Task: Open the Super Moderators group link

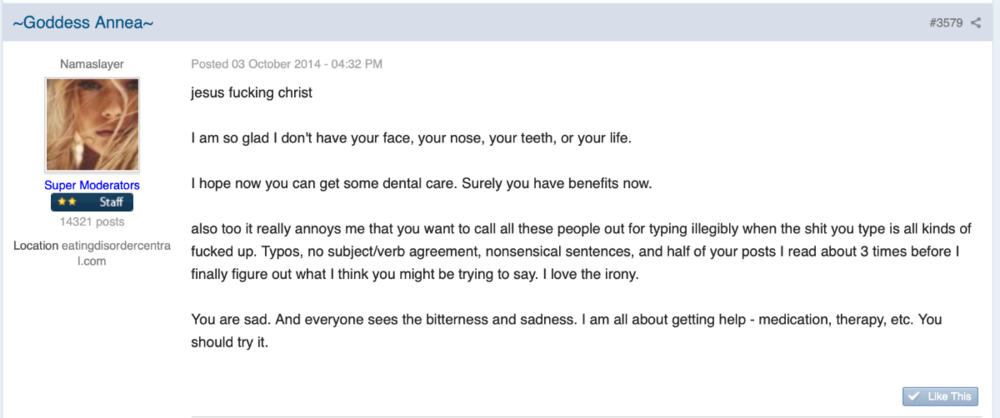Action: (x=92, y=185)
